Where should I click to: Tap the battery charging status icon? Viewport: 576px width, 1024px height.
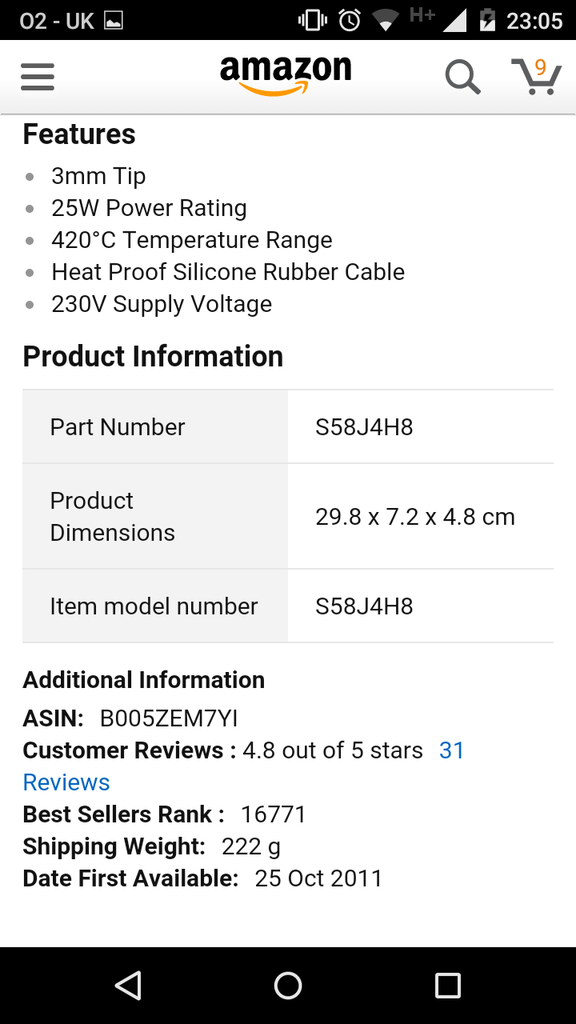(x=487, y=21)
